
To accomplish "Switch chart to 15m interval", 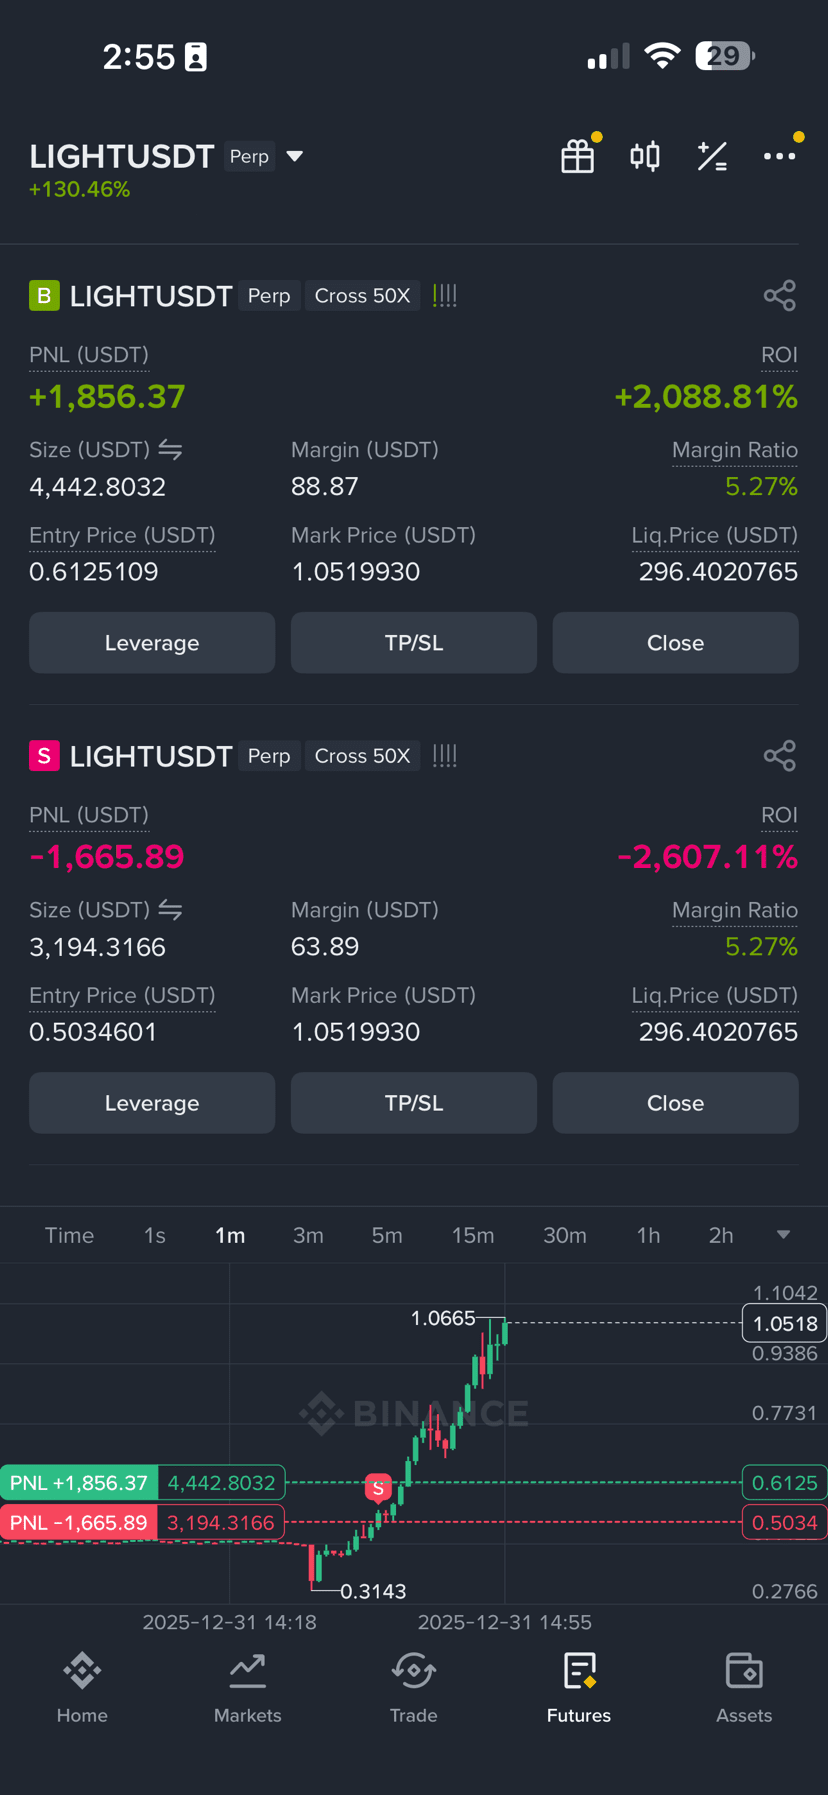I will [x=473, y=1236].
